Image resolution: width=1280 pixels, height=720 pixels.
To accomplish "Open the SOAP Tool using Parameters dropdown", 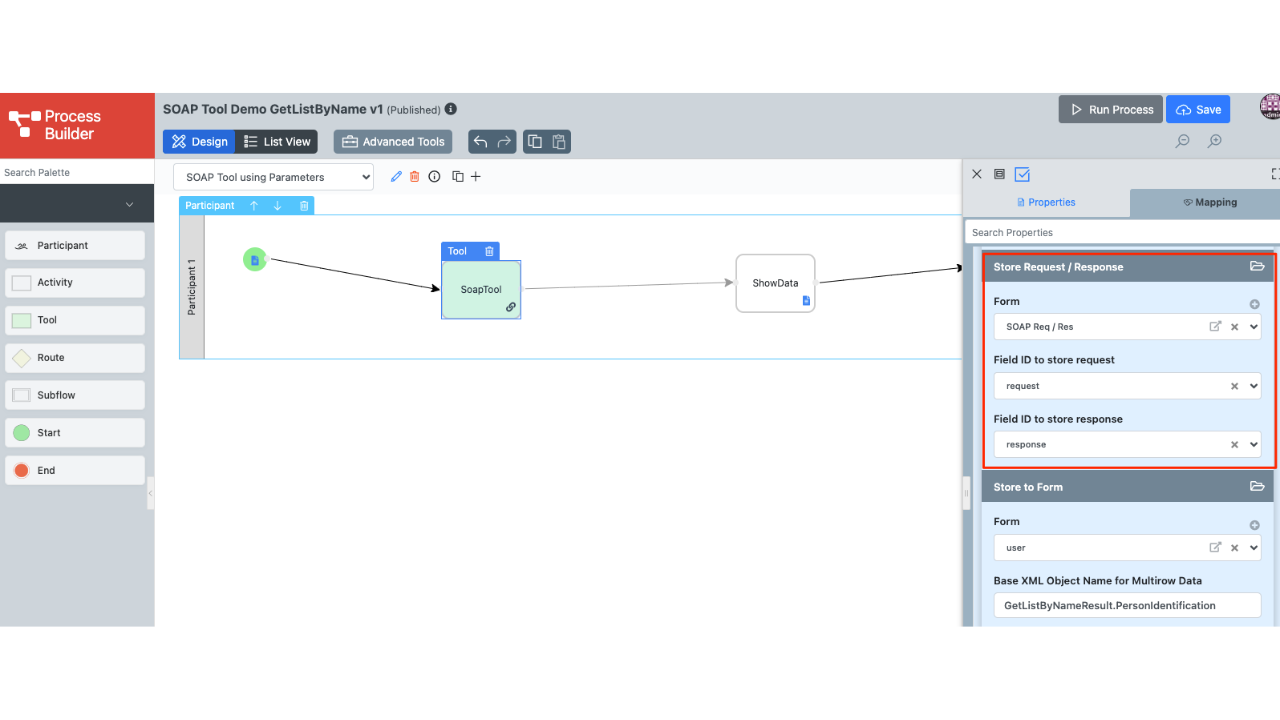I will click(x=273, y=177).
